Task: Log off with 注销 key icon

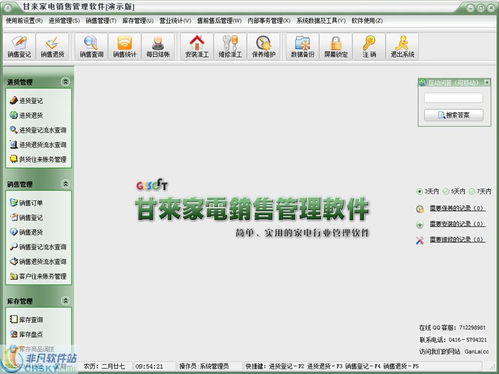Action: [x=369, y=46]
